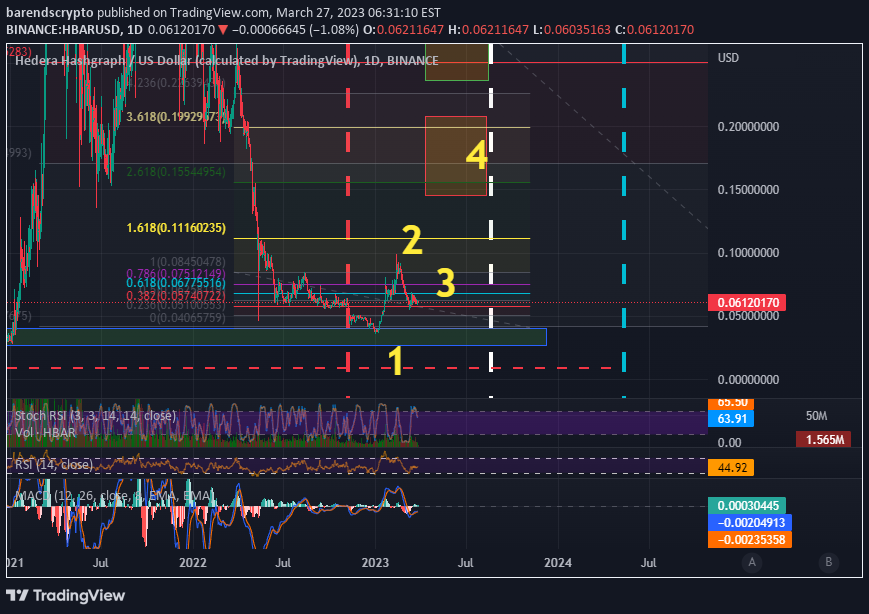Click the circular "A" button near bottom right

point(751,563)
